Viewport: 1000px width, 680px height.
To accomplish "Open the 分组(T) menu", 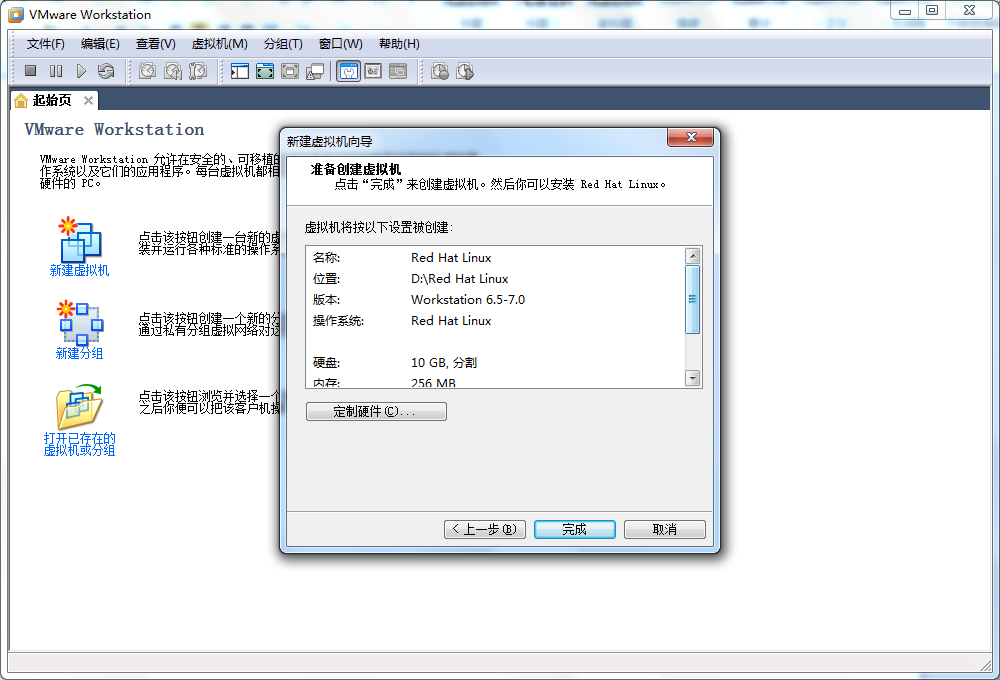I will [x=283, y=44].
